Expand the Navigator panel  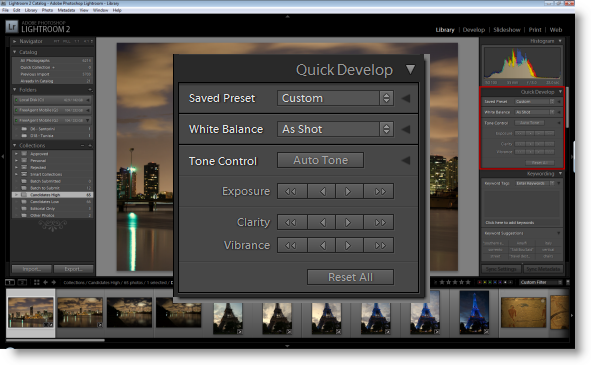point(14,41)
